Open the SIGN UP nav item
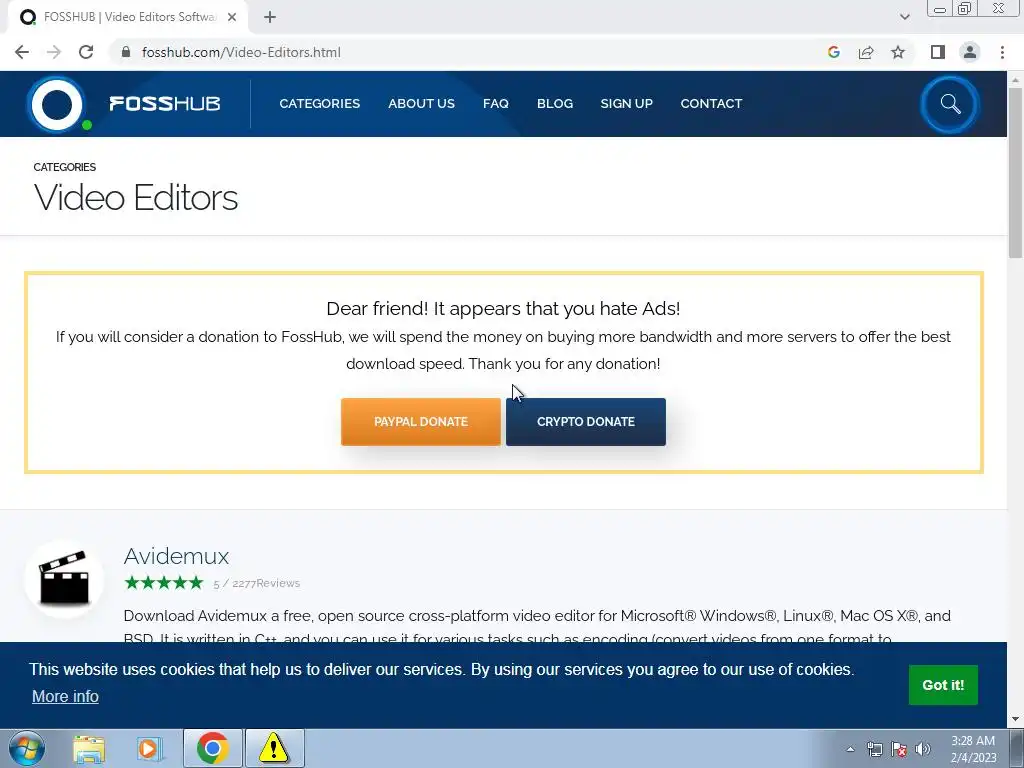 point(626,103)
